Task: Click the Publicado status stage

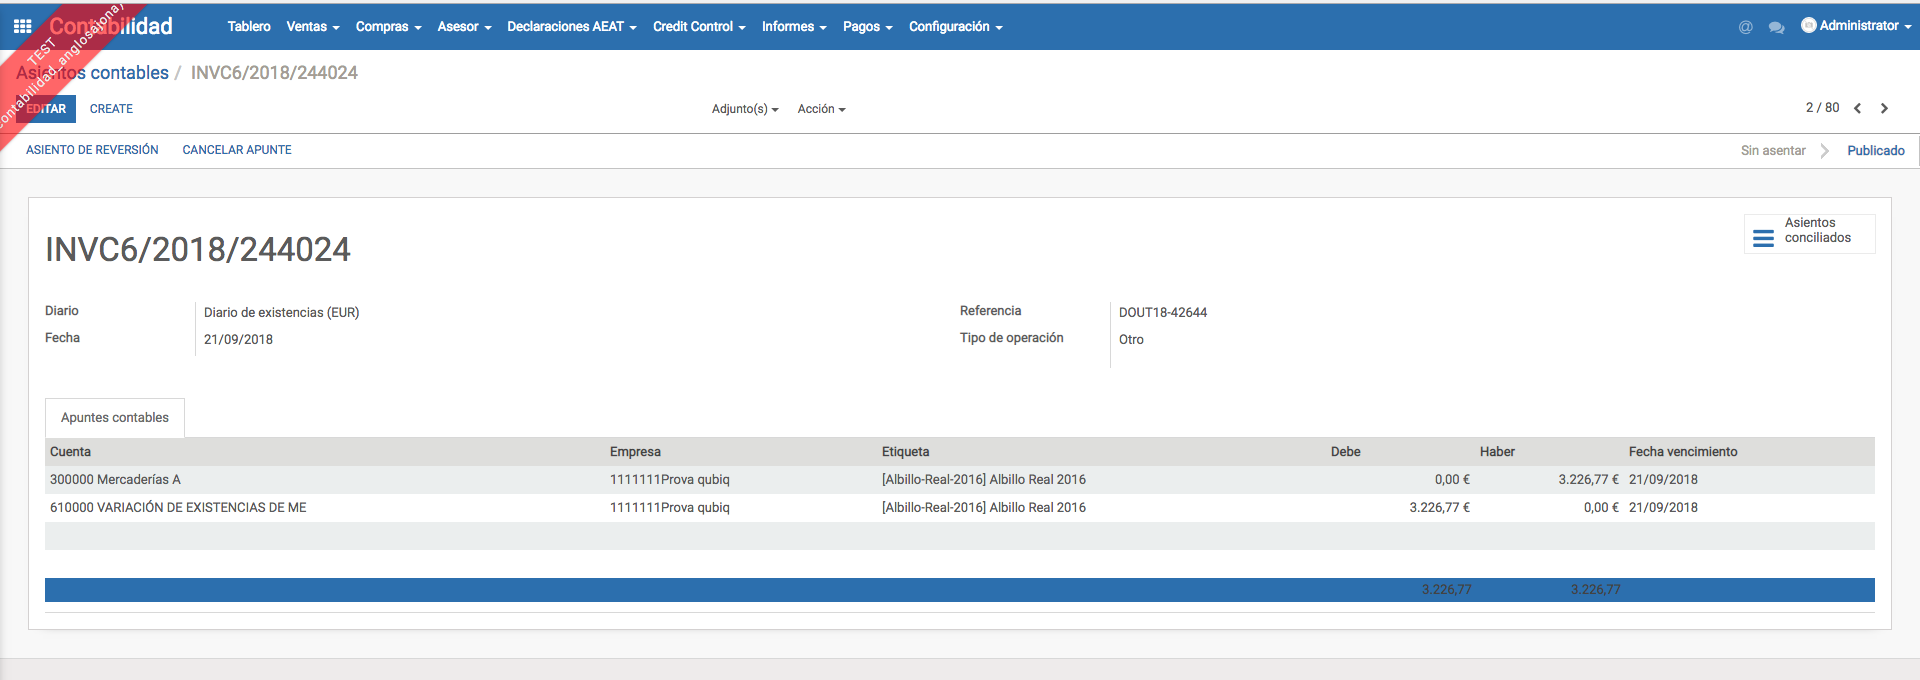Action: pyautogui.click(x=1875, y=151)
